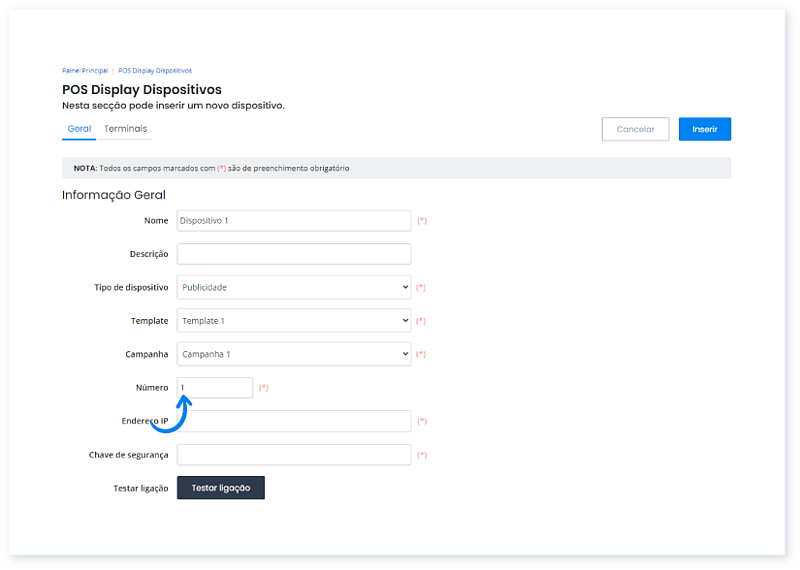Open the Painel Principal breadcrumb link
800x570 pixels.
click(x=85, y=70)
